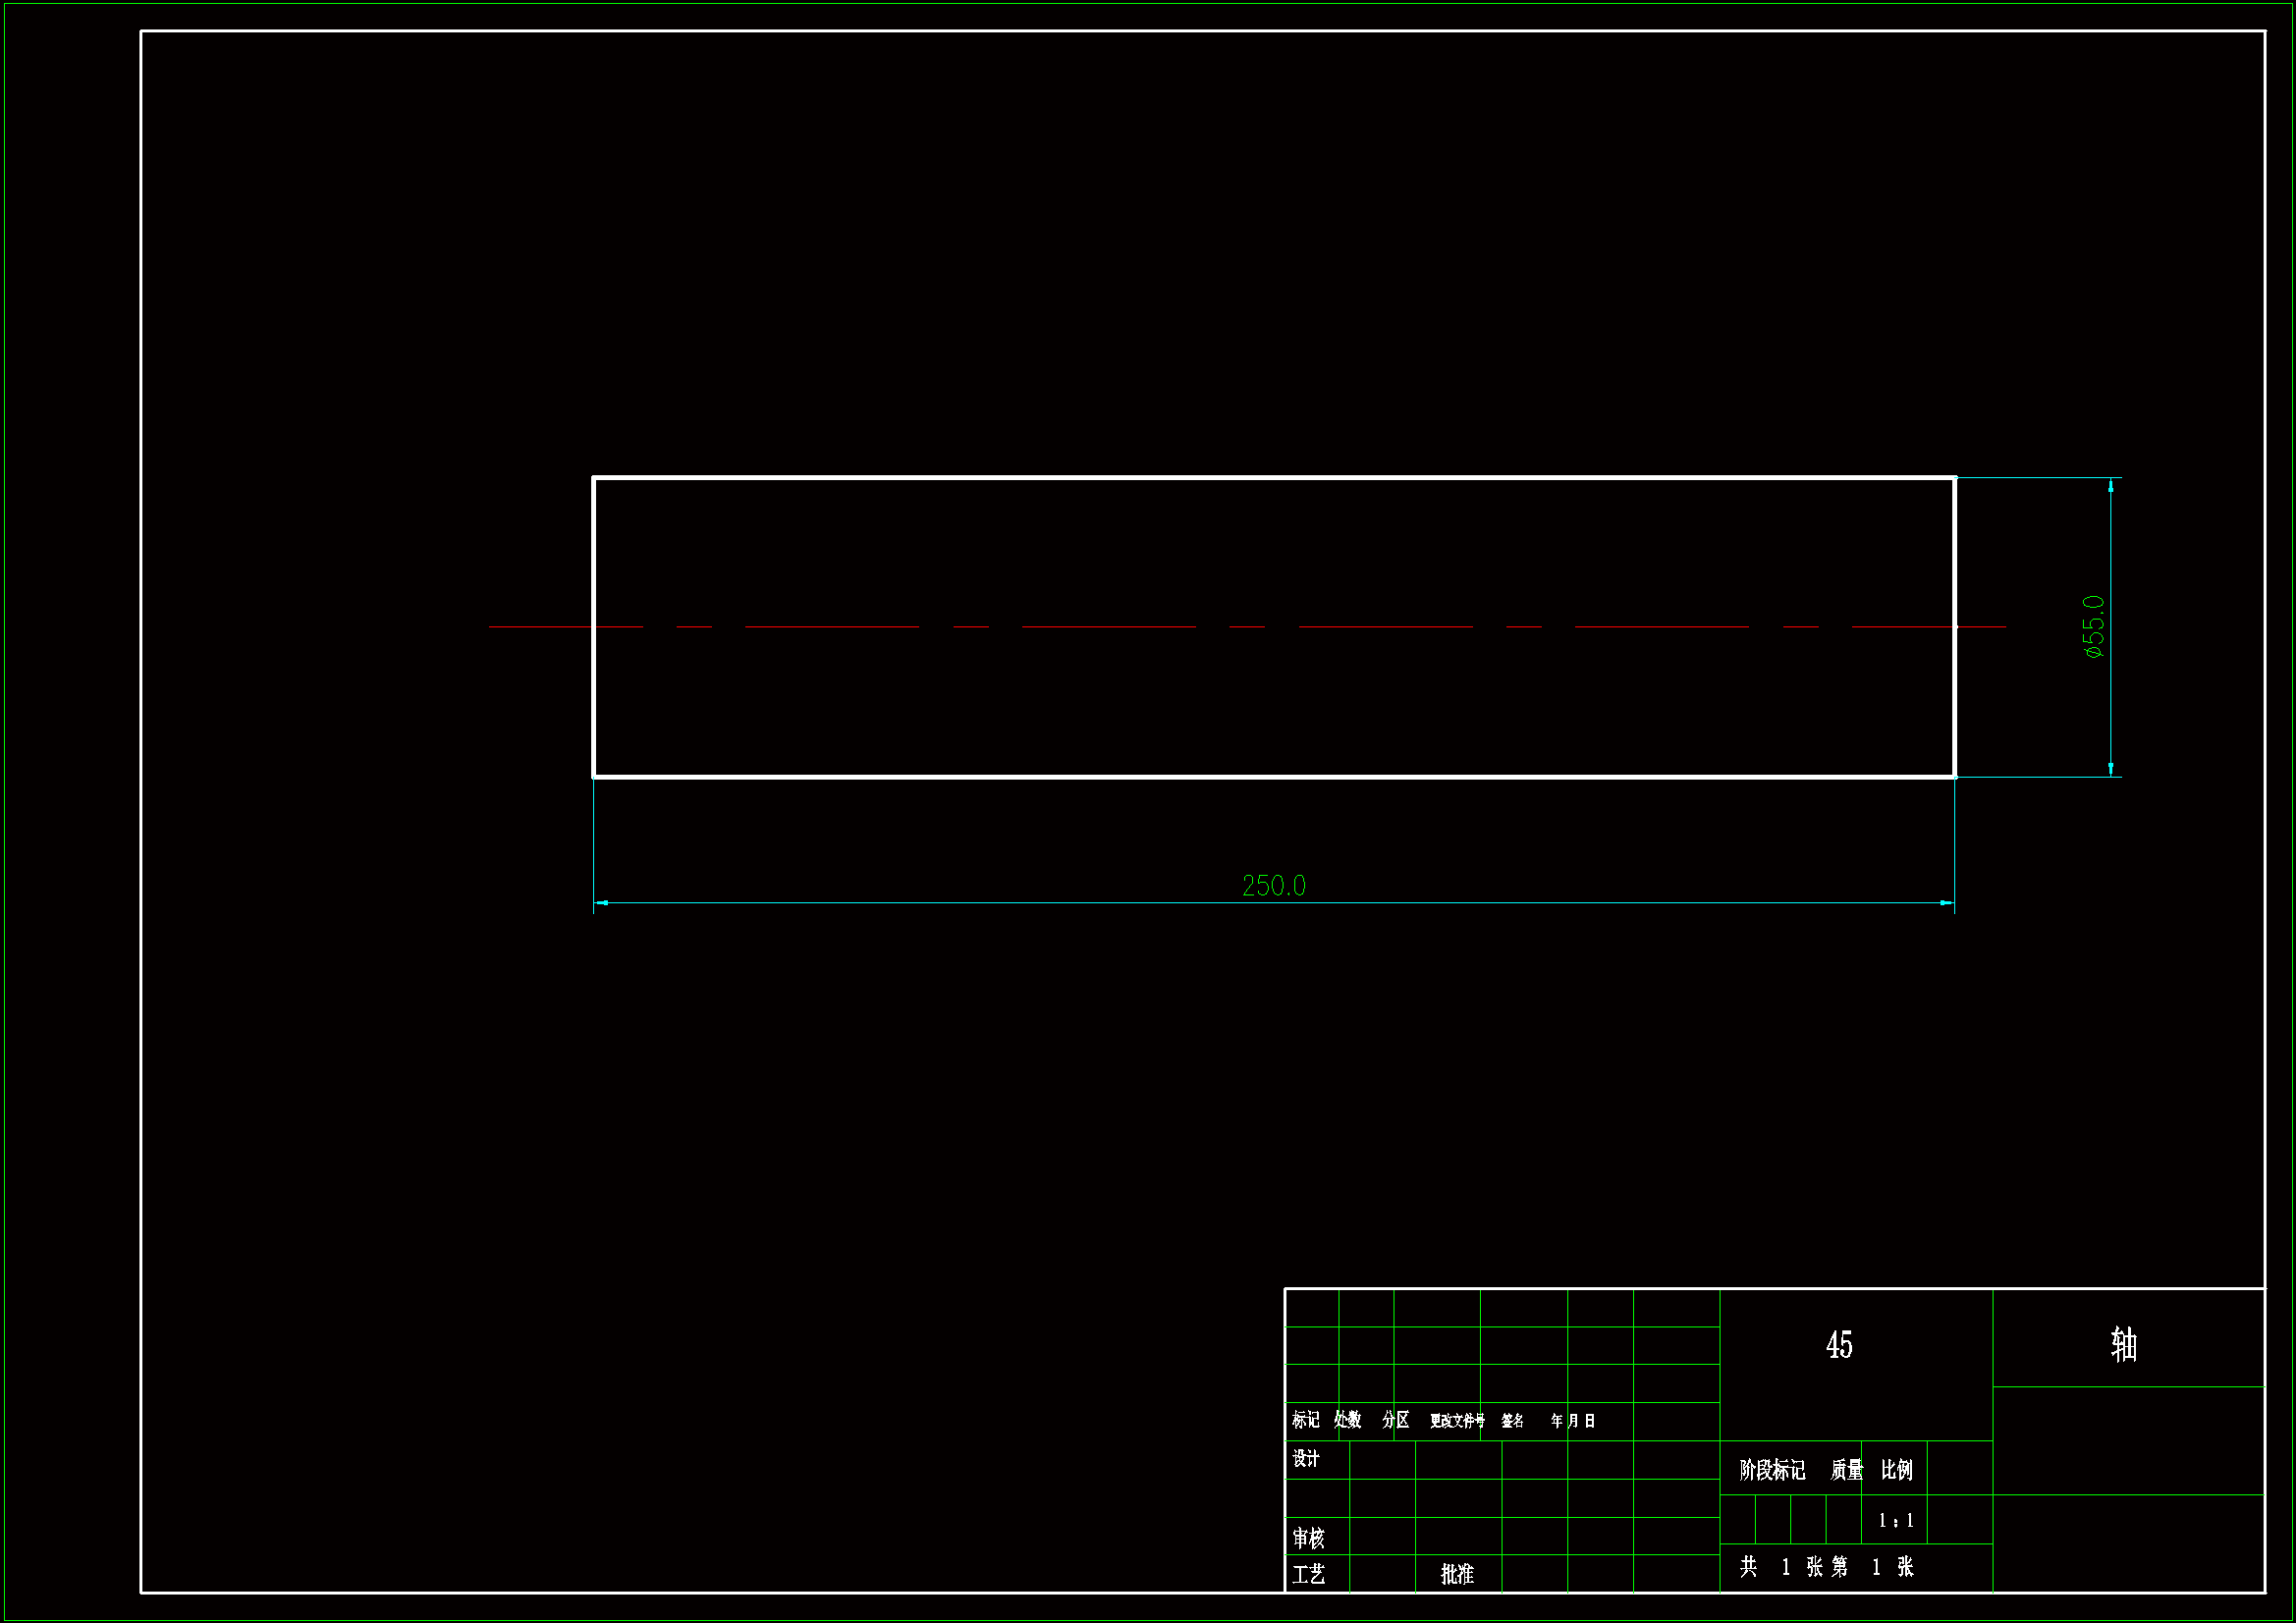This screenshot has width=2296, height=1623.
Task: Select the shaft rectangle's left edge
Action: 594,700
